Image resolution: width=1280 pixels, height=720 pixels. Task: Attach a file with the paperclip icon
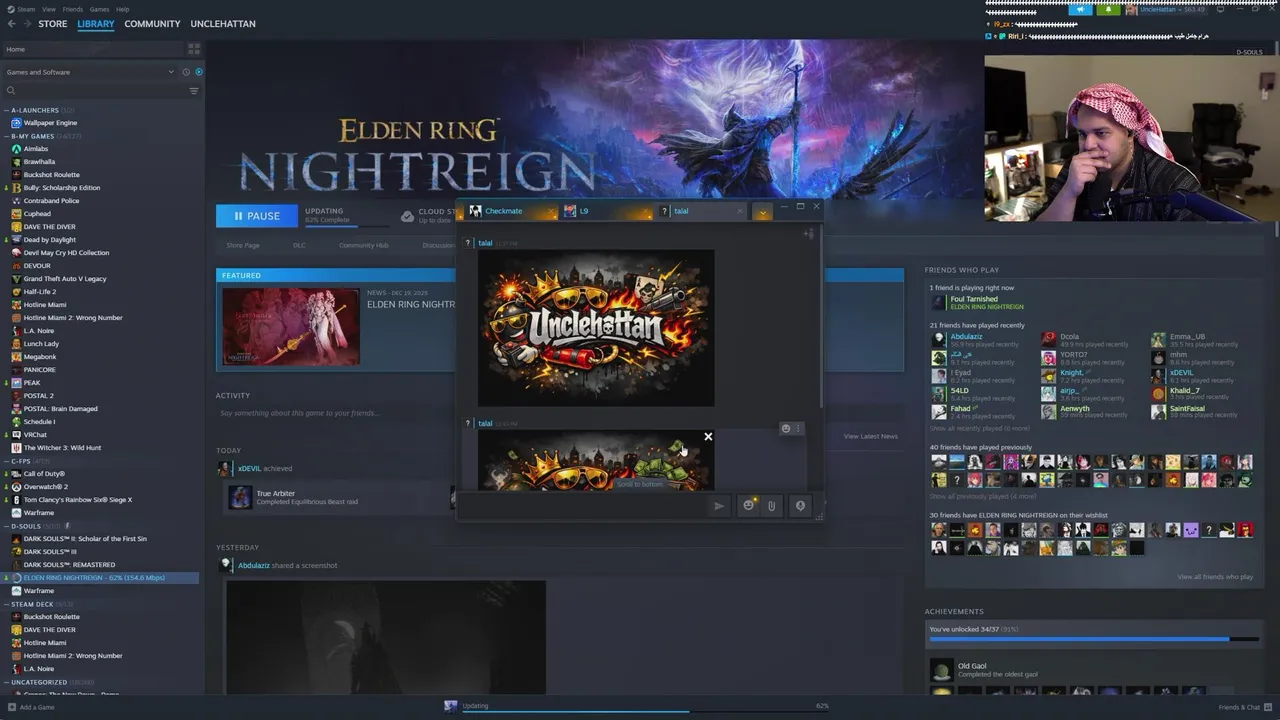pos(771,506)
